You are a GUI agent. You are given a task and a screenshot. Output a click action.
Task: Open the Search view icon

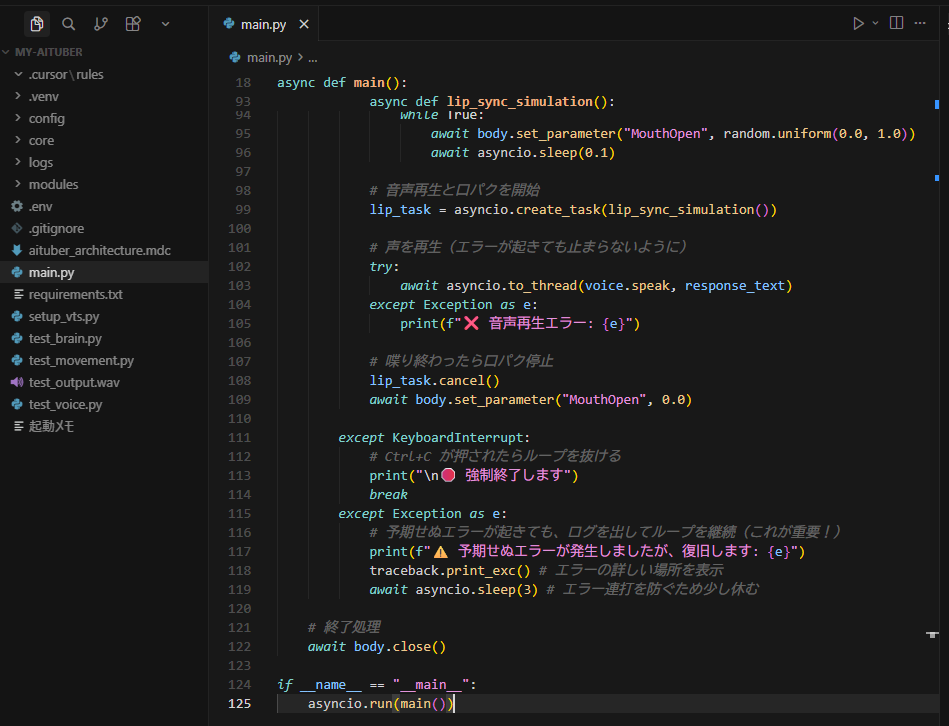coord(69,24)
